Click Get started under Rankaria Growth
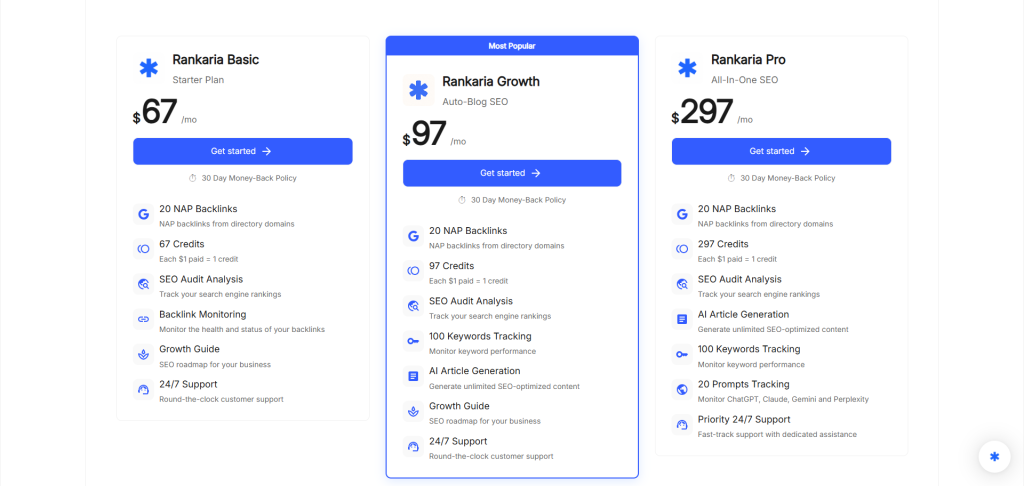Screen dimensions: 1024x486 (512, 173)
